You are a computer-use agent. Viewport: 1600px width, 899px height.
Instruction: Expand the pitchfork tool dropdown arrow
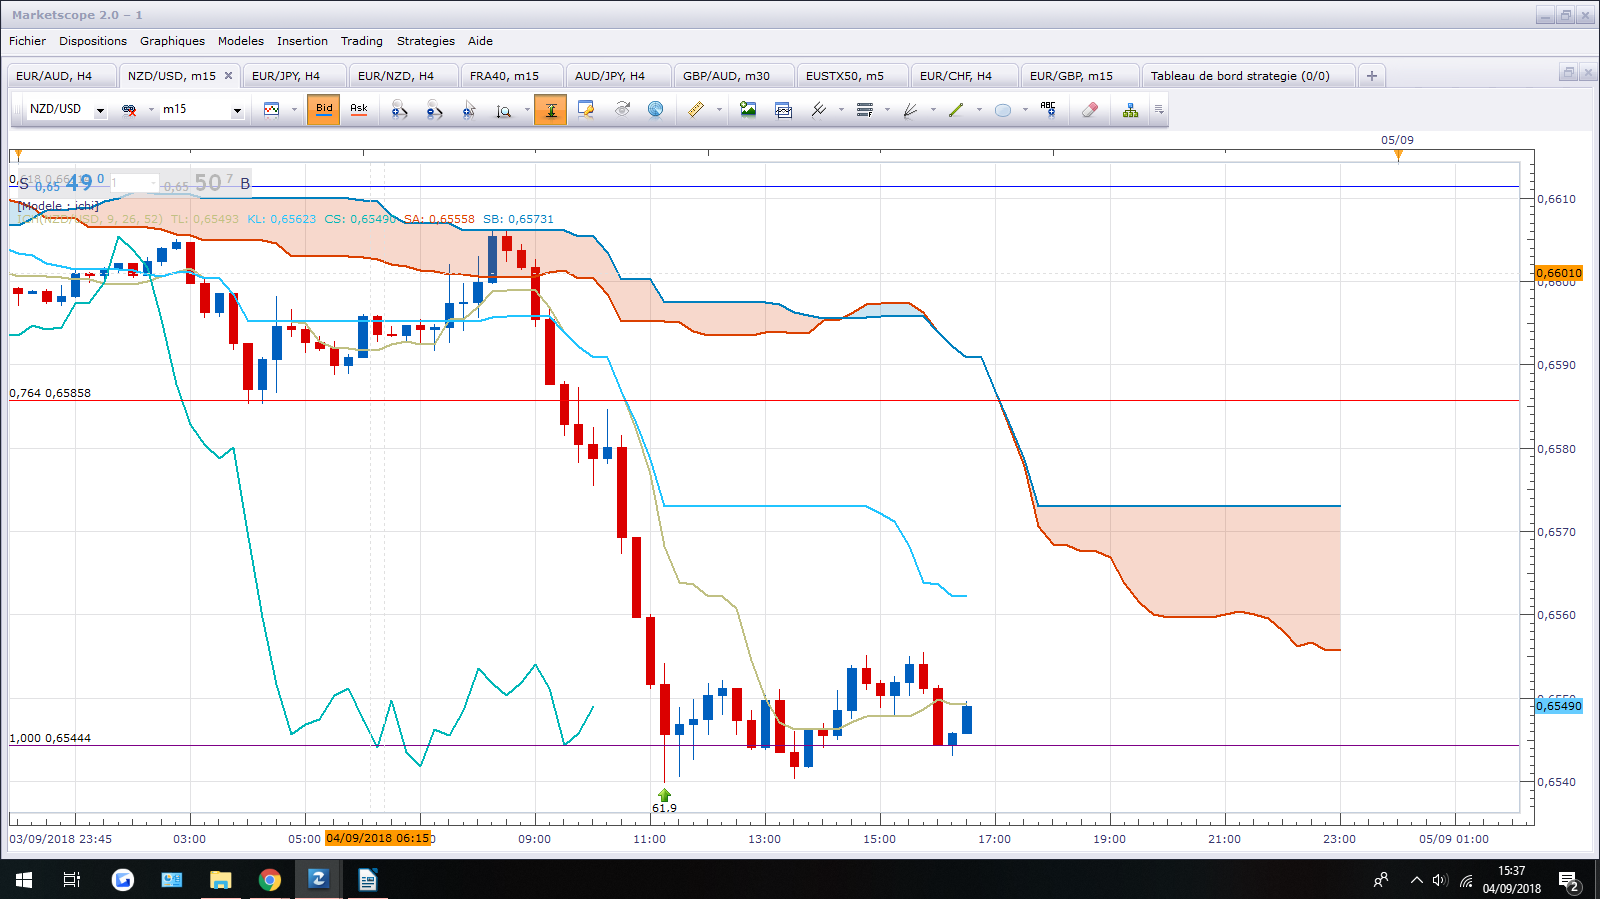(x=841, y=110)
